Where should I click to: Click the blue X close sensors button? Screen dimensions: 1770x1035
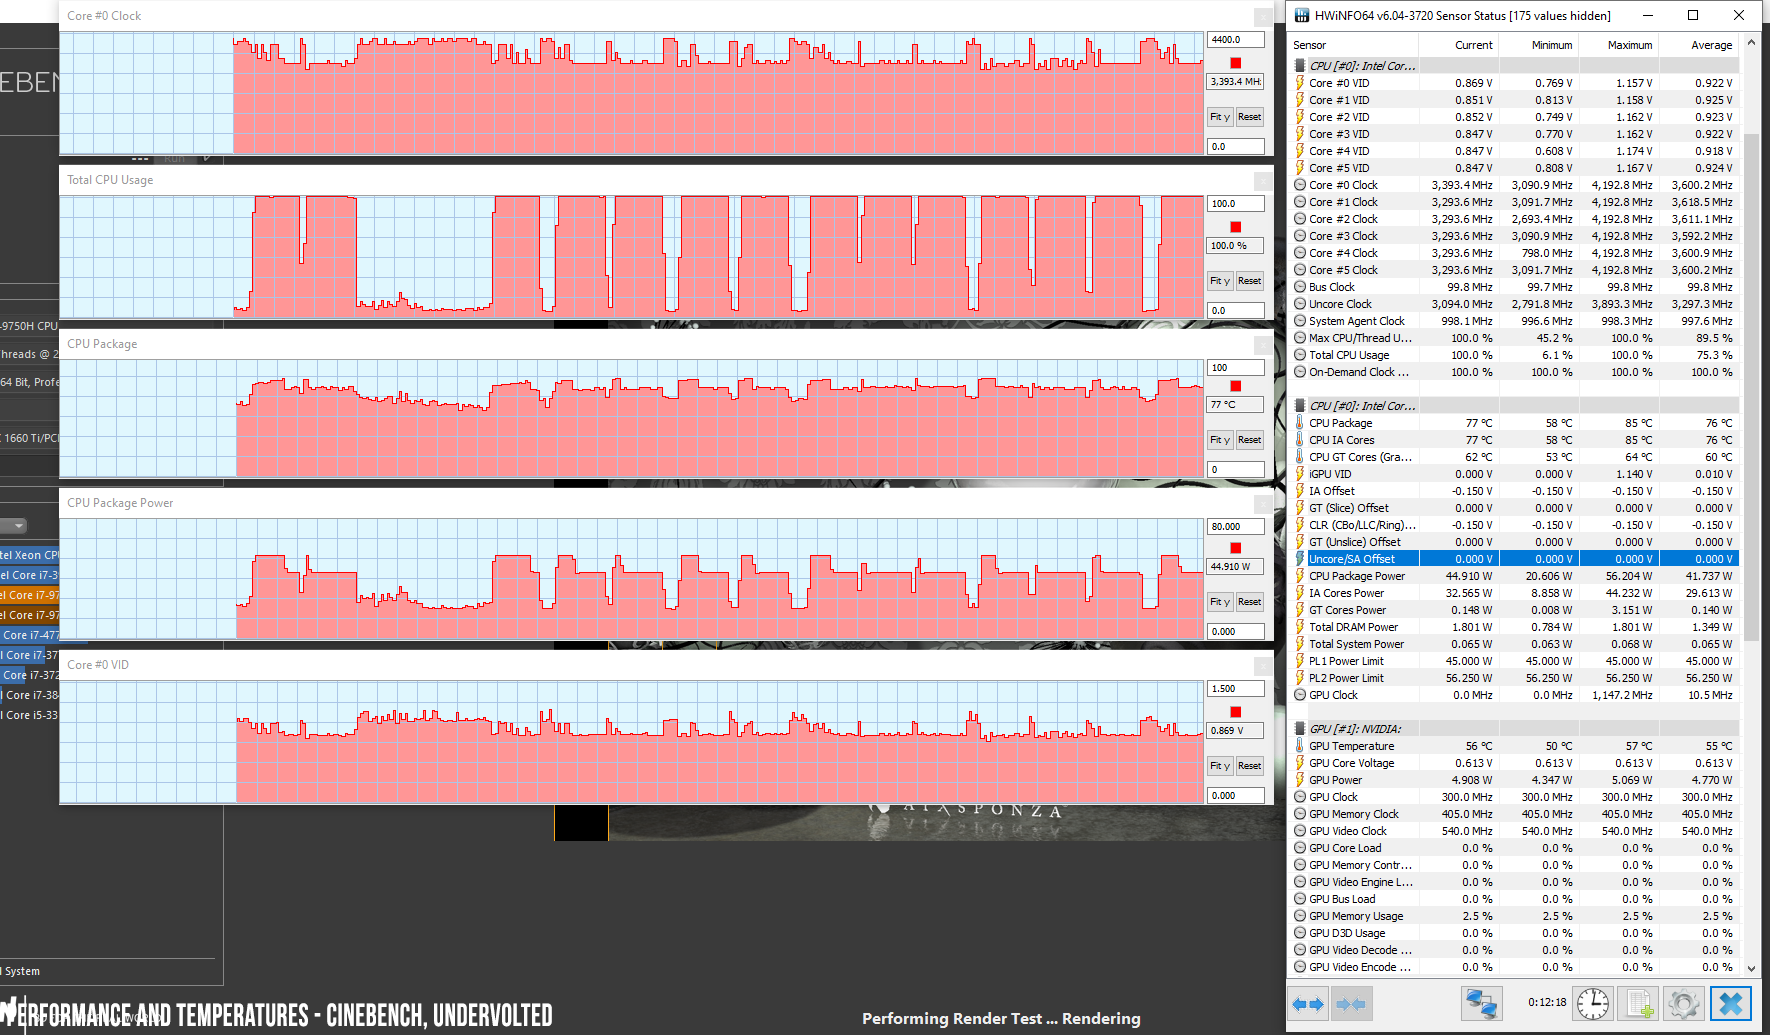[1731, 1003]
